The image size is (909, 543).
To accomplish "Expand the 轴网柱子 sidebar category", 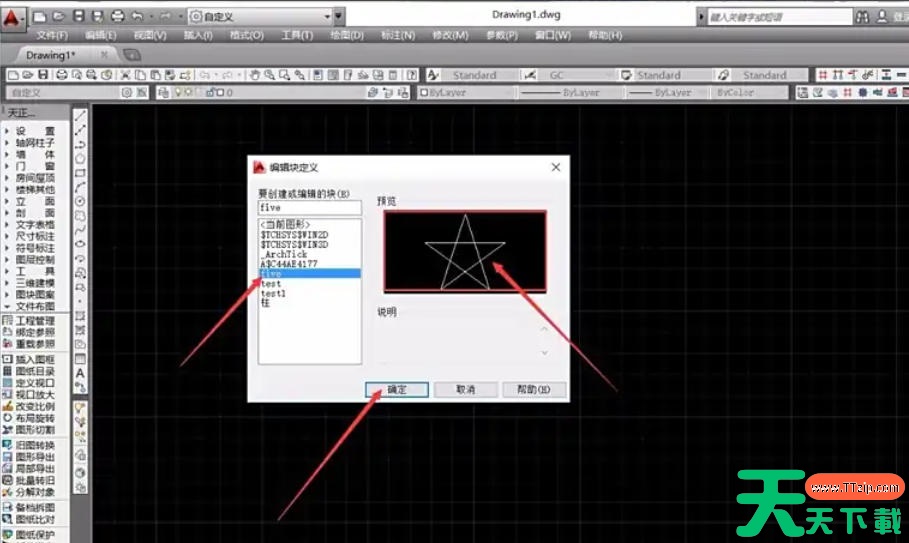I will 35,142.
